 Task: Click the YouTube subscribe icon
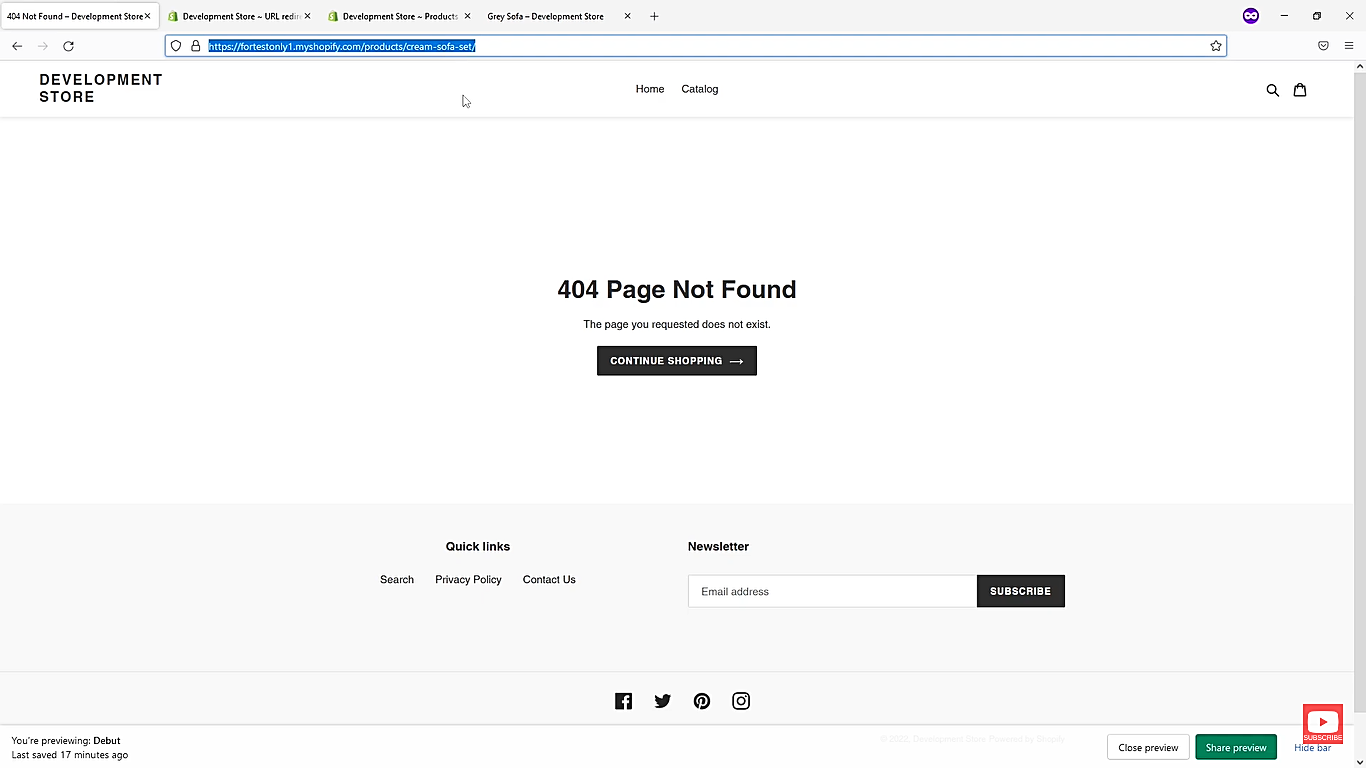click(x=1323, y=724)
